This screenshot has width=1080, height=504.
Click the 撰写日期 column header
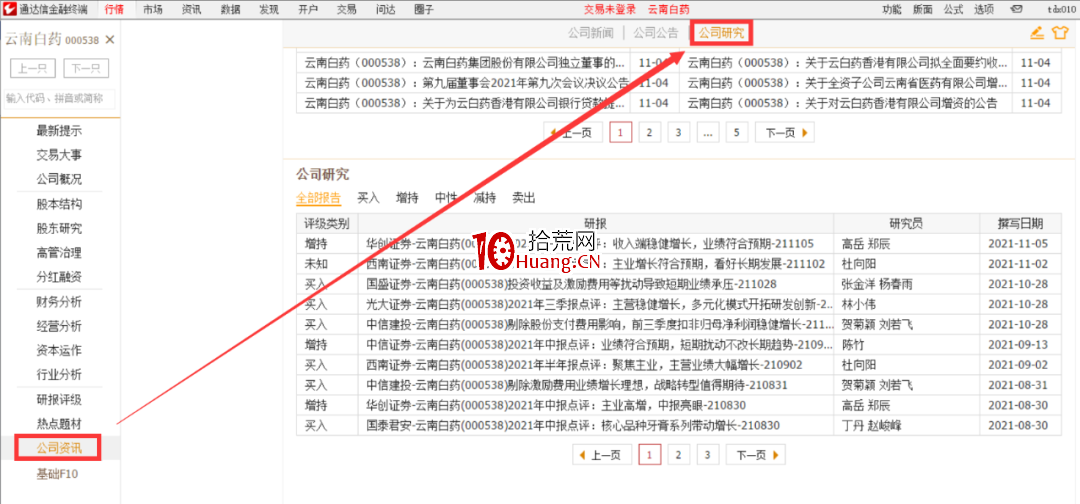click(x=1022, y=223)
